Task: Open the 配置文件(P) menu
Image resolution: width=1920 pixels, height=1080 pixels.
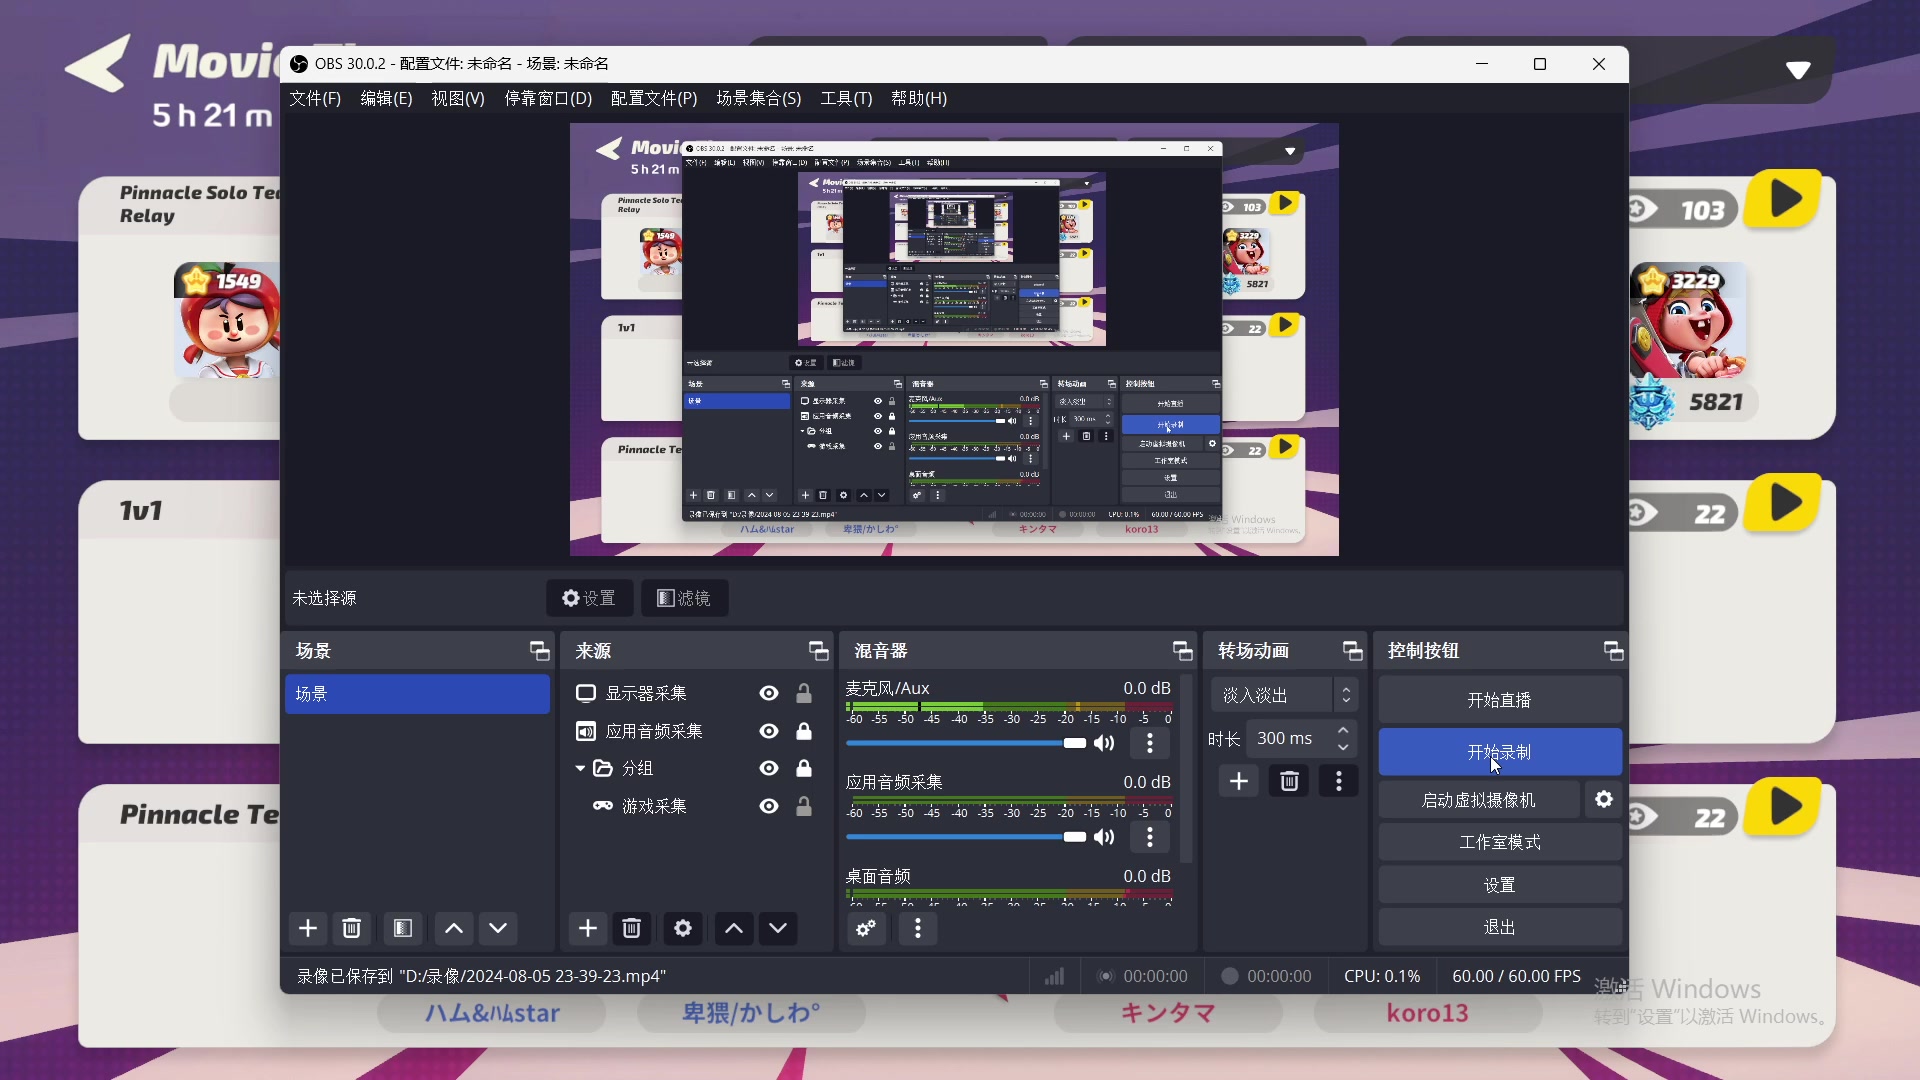Action: pyautogui.click(x=654, y=98)
